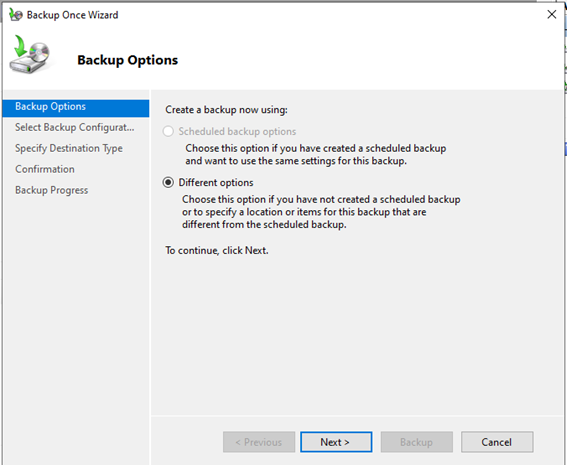
Task: Click the large backup drive and disc icon
Action: [30, 54]
